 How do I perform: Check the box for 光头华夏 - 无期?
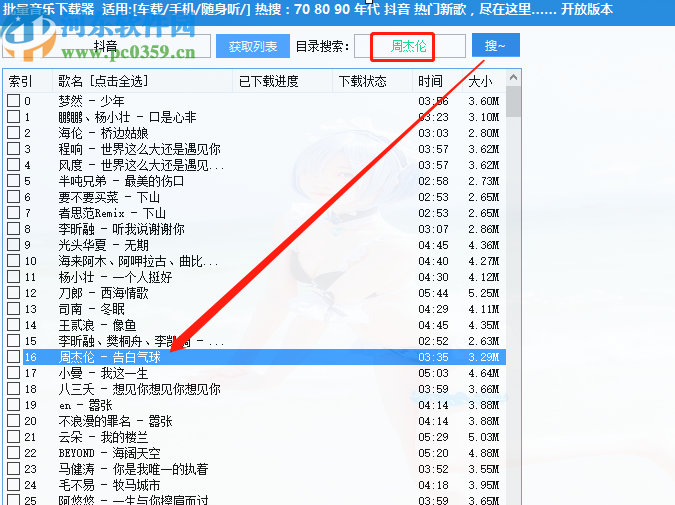(13, 245)
